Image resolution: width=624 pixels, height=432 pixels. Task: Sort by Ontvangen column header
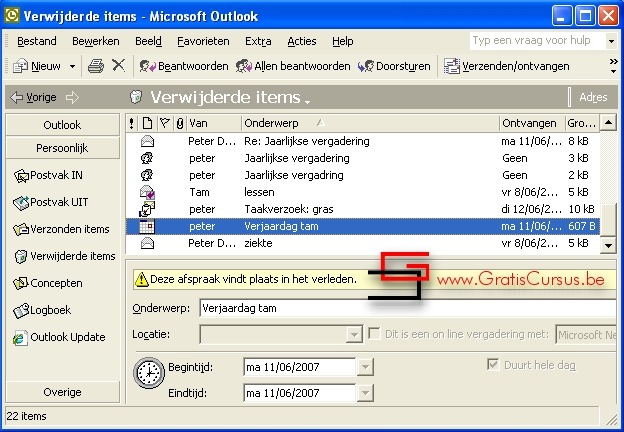[532, 123]
